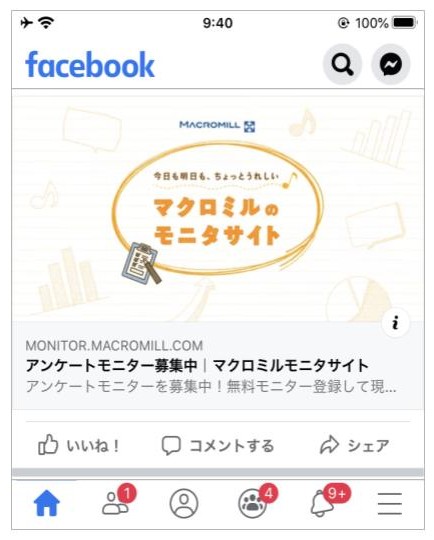Viewport: 434px width, 540px height.
Task: Tap the speech bubble comment icon
Action: click(171, 446)
